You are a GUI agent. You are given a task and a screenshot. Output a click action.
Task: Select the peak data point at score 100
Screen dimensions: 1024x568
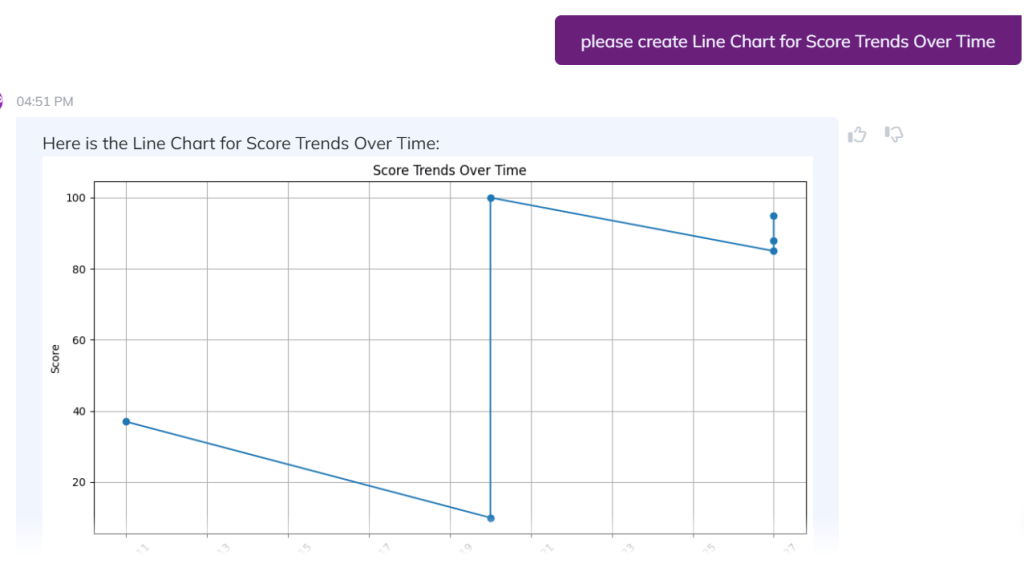click(x=490, y=198)
